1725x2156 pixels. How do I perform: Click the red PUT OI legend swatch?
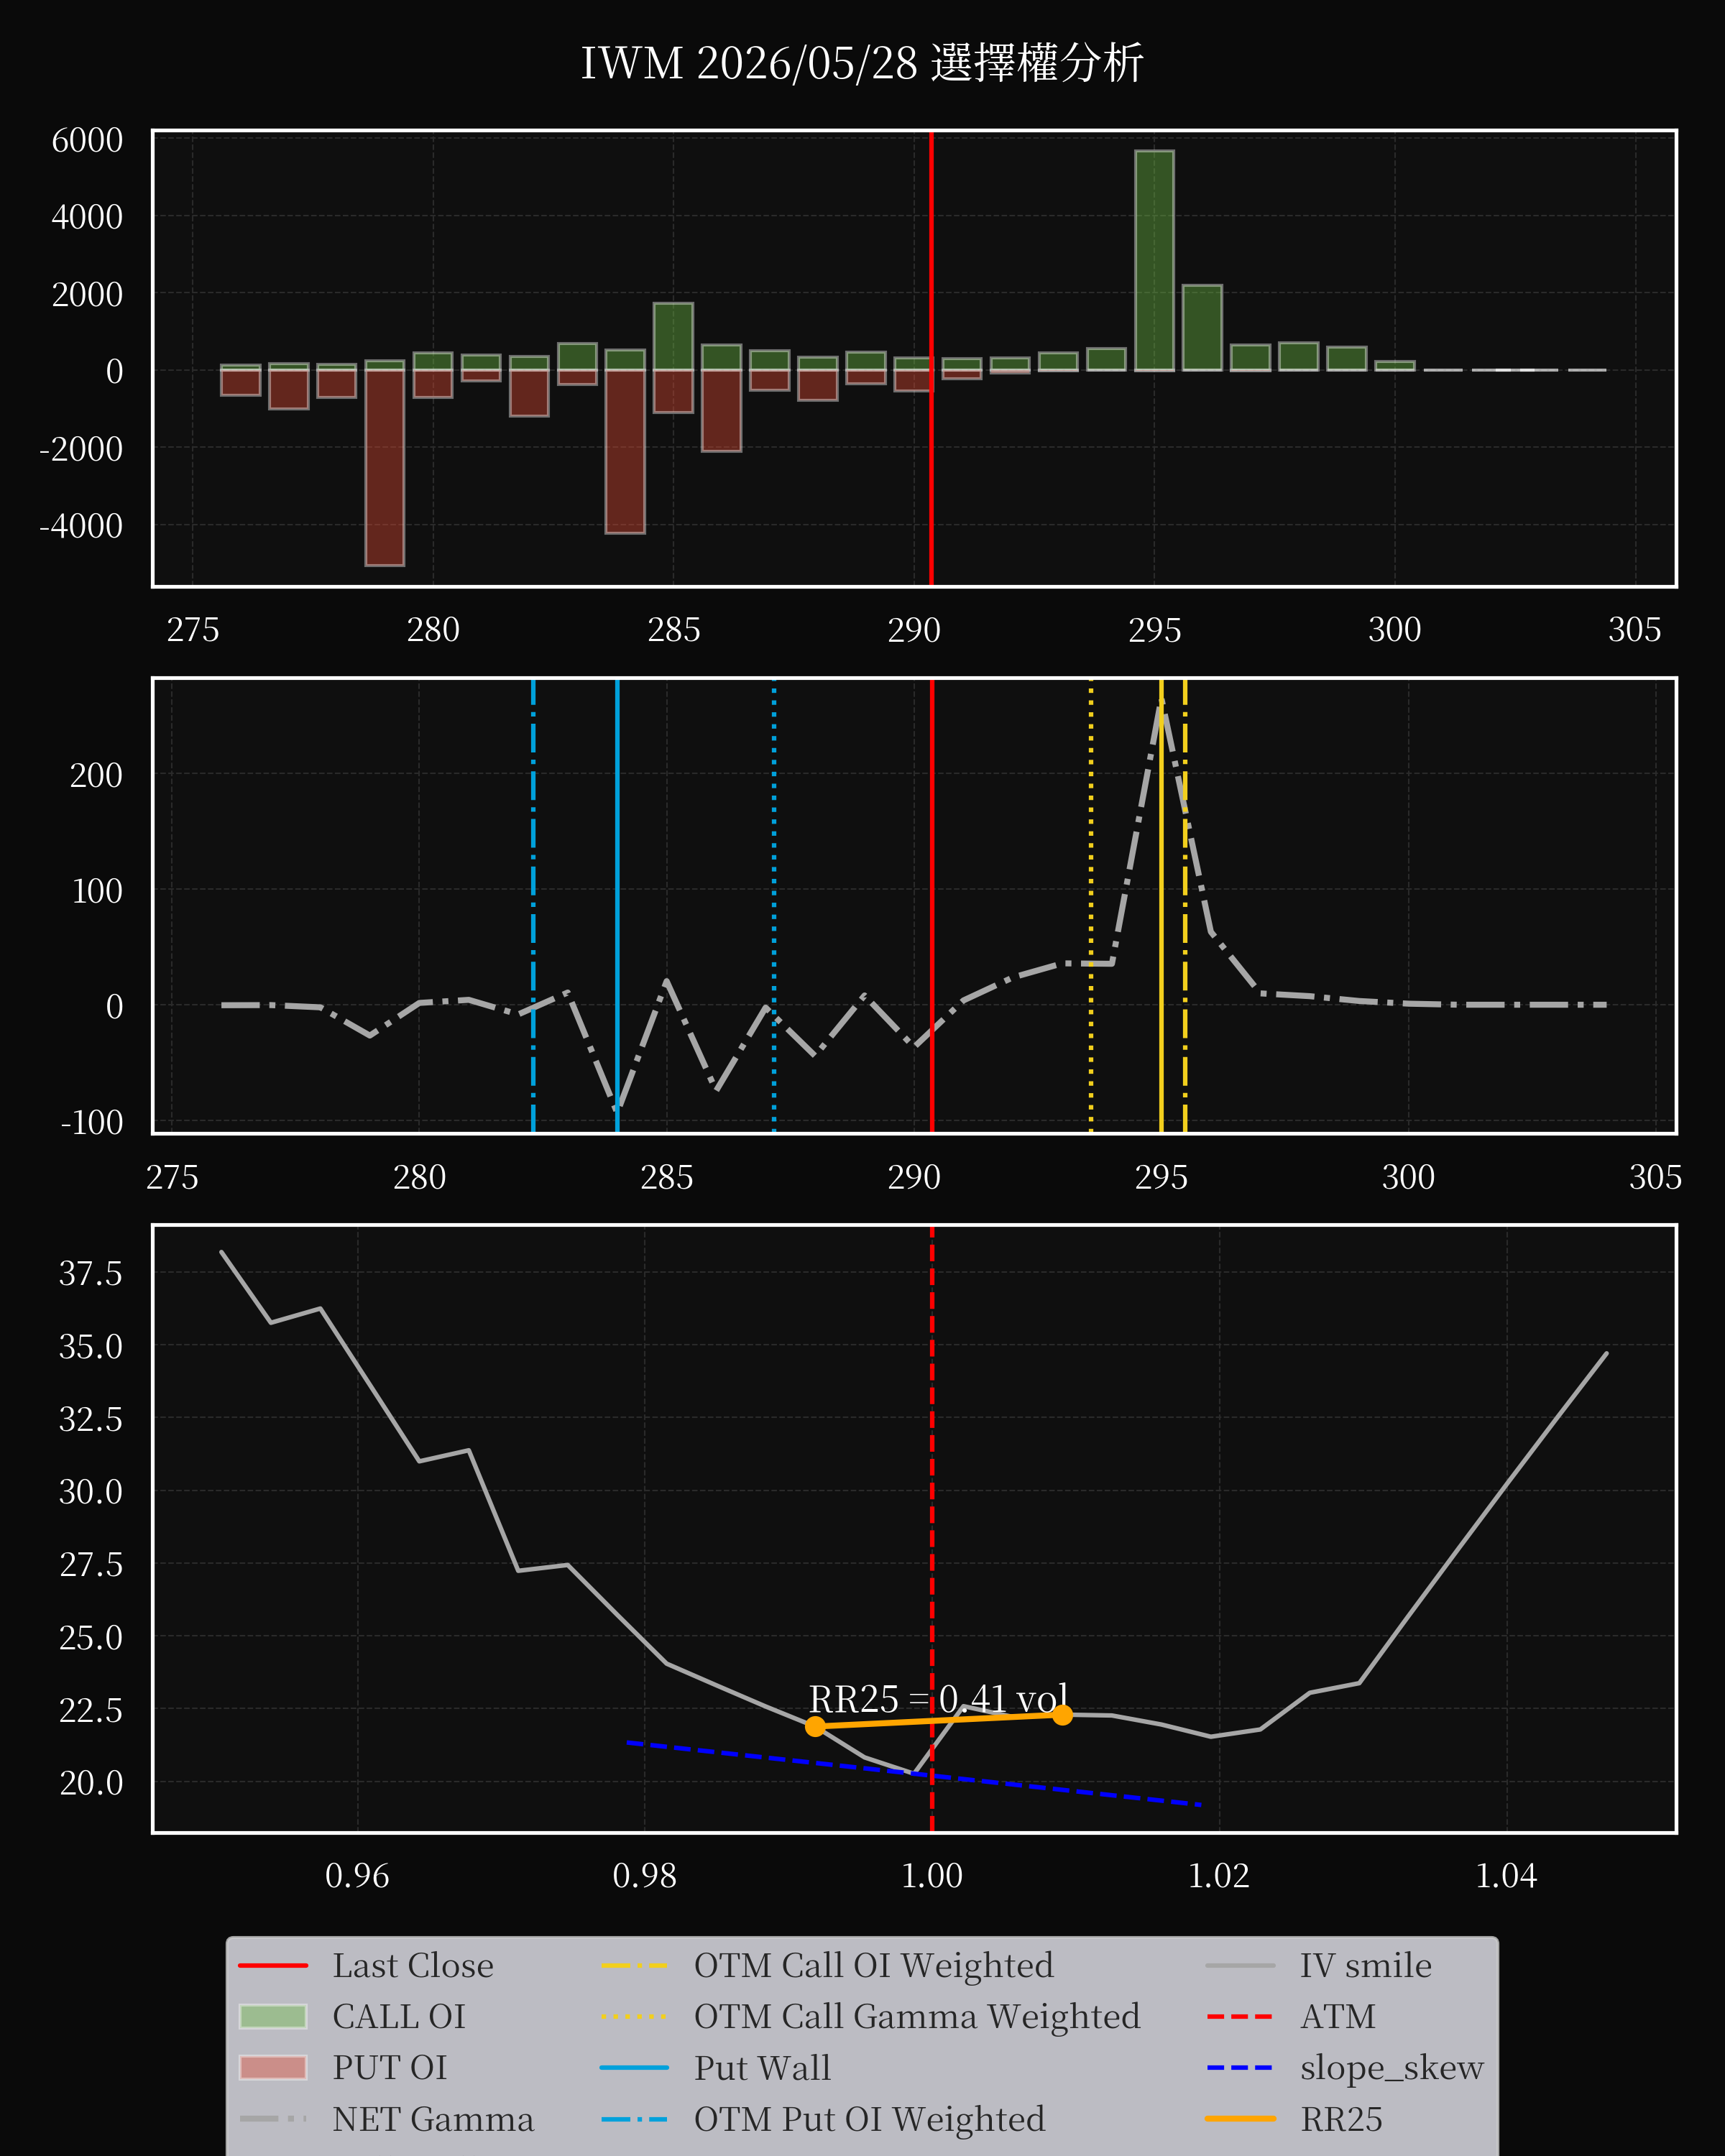point(273,2067)
